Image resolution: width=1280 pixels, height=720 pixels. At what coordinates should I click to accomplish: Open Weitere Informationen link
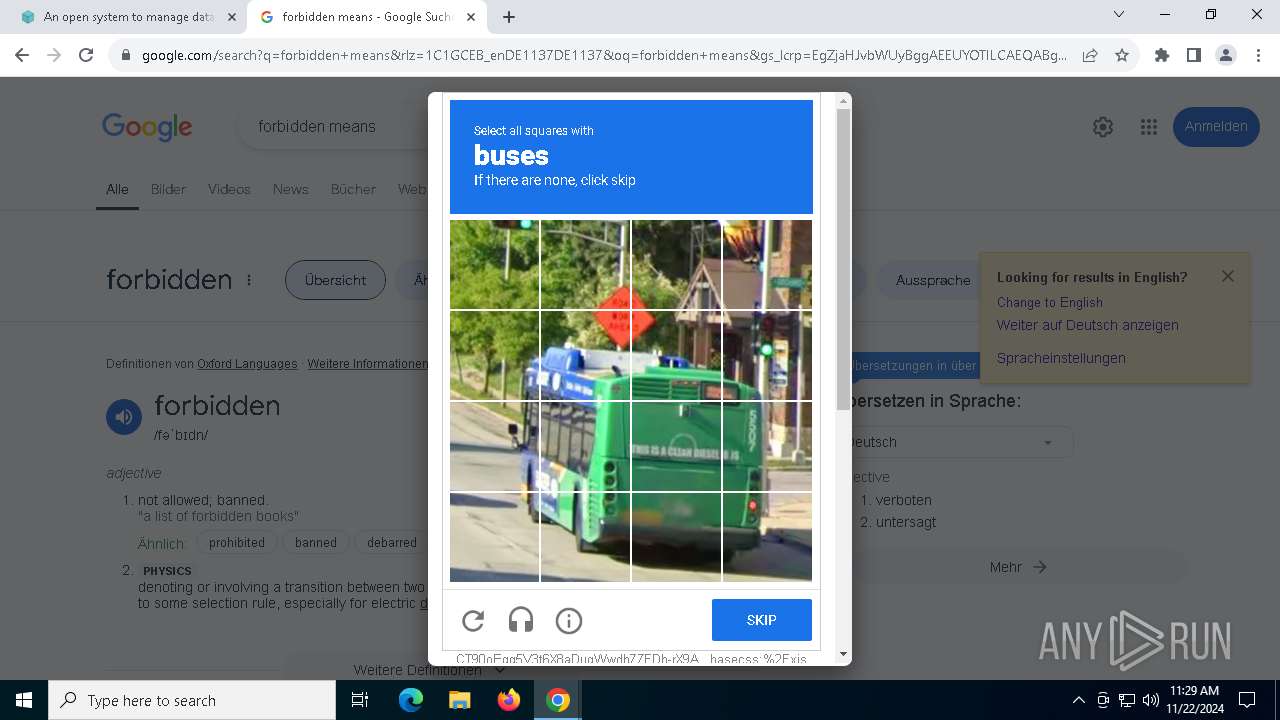tap(368, 364)
